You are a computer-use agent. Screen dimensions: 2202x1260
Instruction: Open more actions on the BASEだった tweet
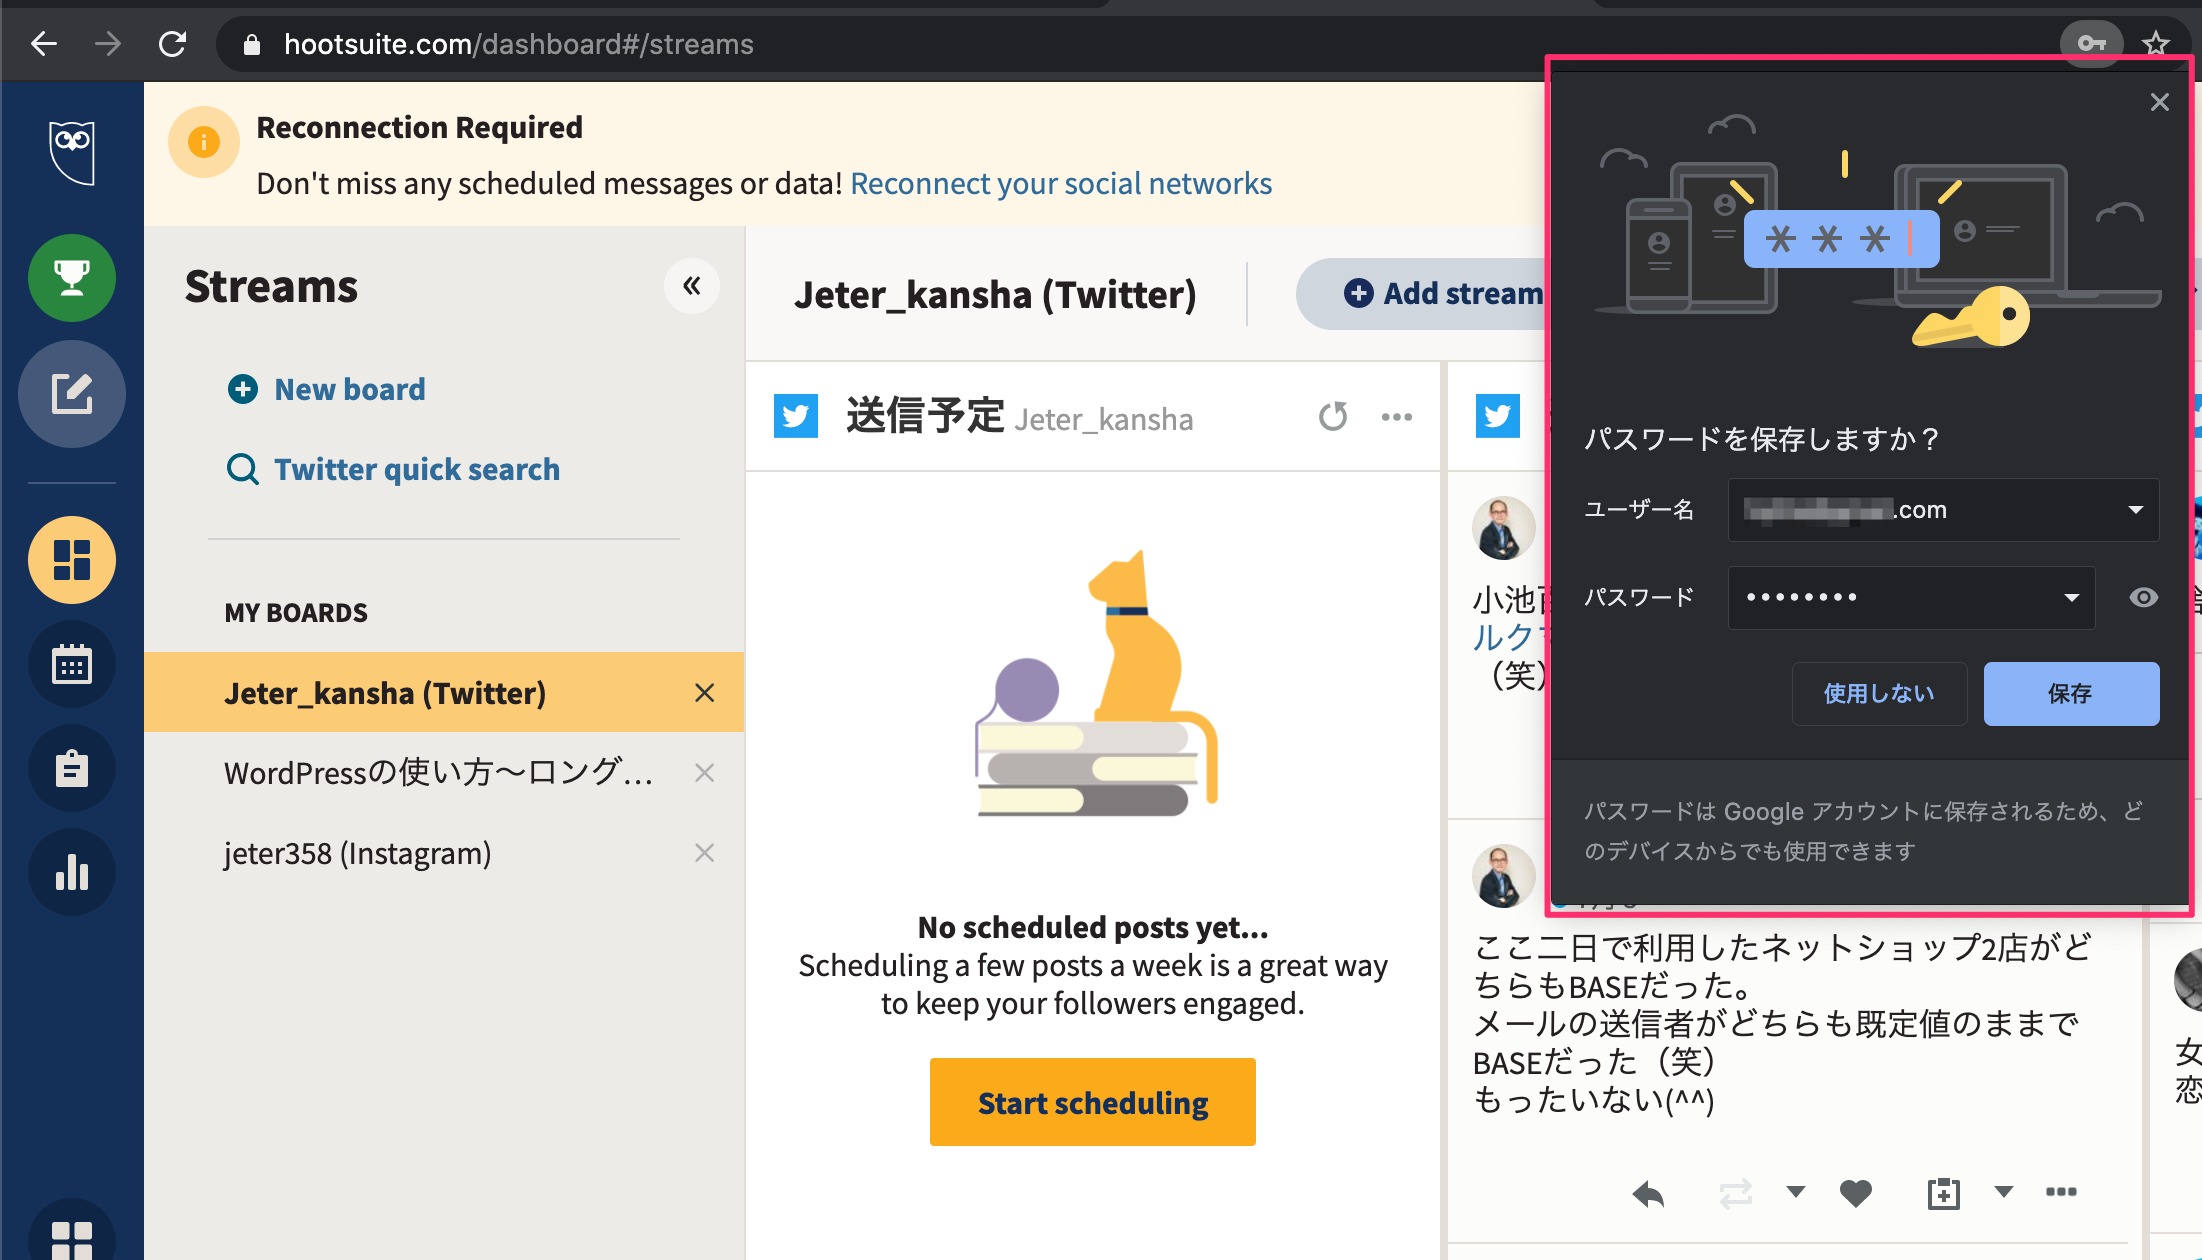pos(2061,1191)
